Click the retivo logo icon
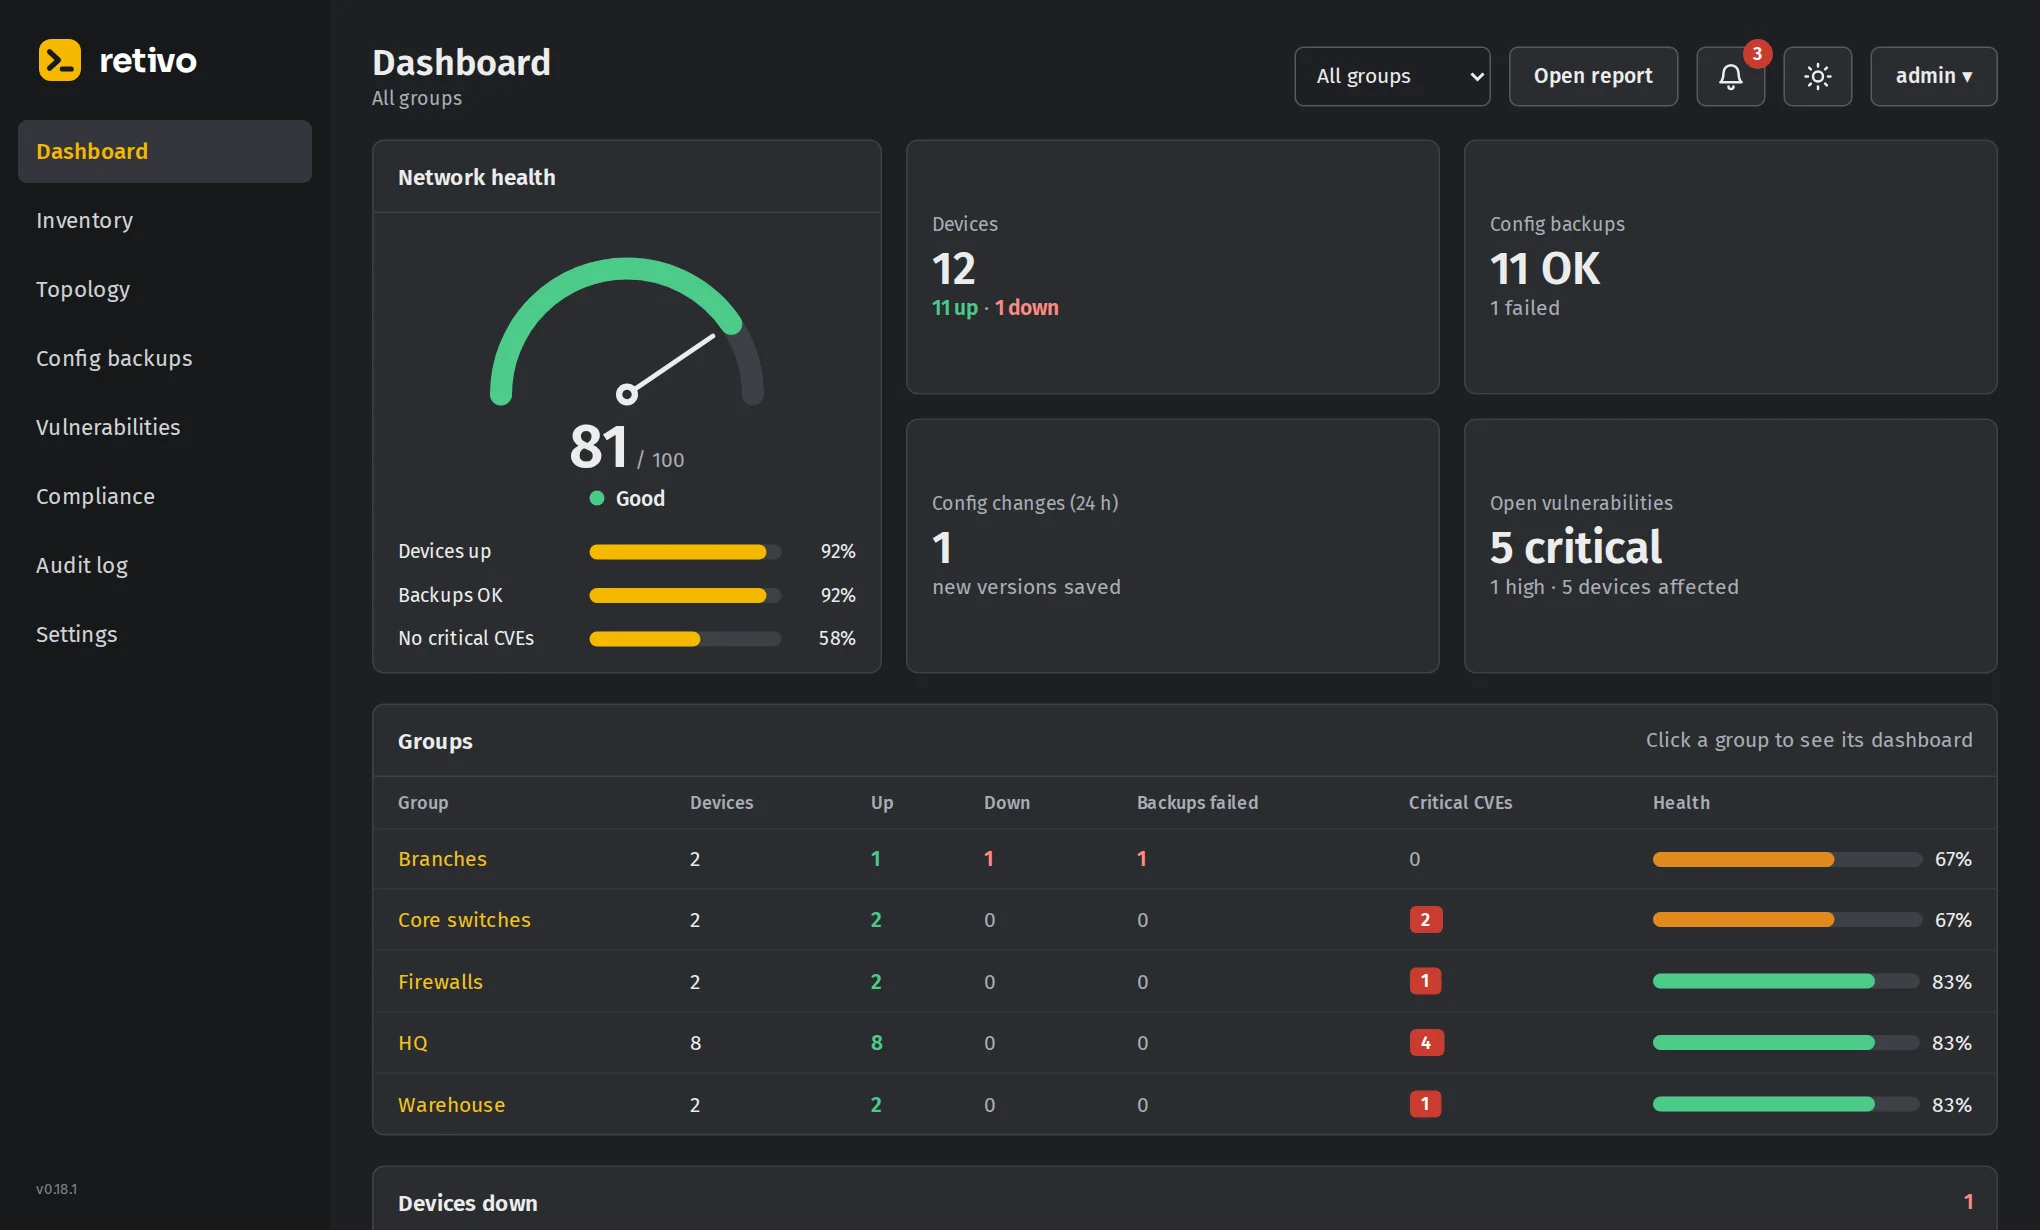 coord(59,60)
